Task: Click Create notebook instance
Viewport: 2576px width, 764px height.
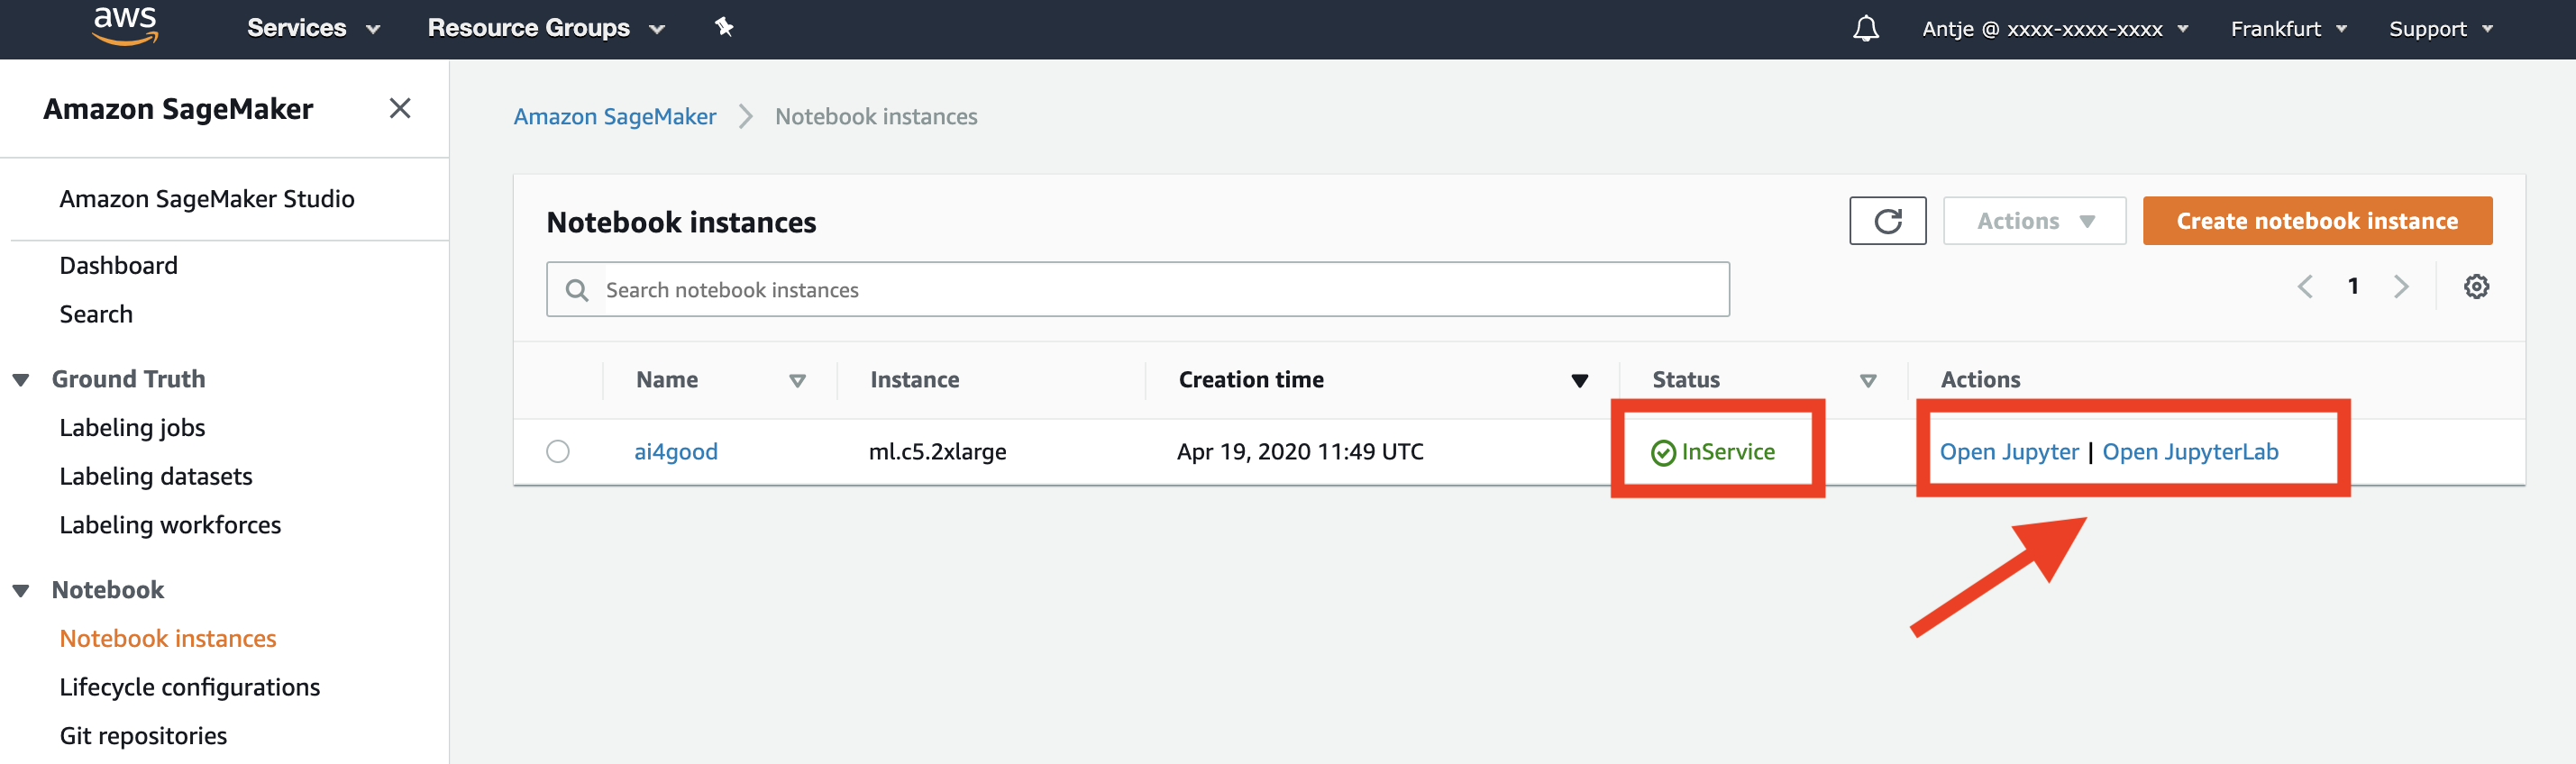Action: (x=2317, y=221)
